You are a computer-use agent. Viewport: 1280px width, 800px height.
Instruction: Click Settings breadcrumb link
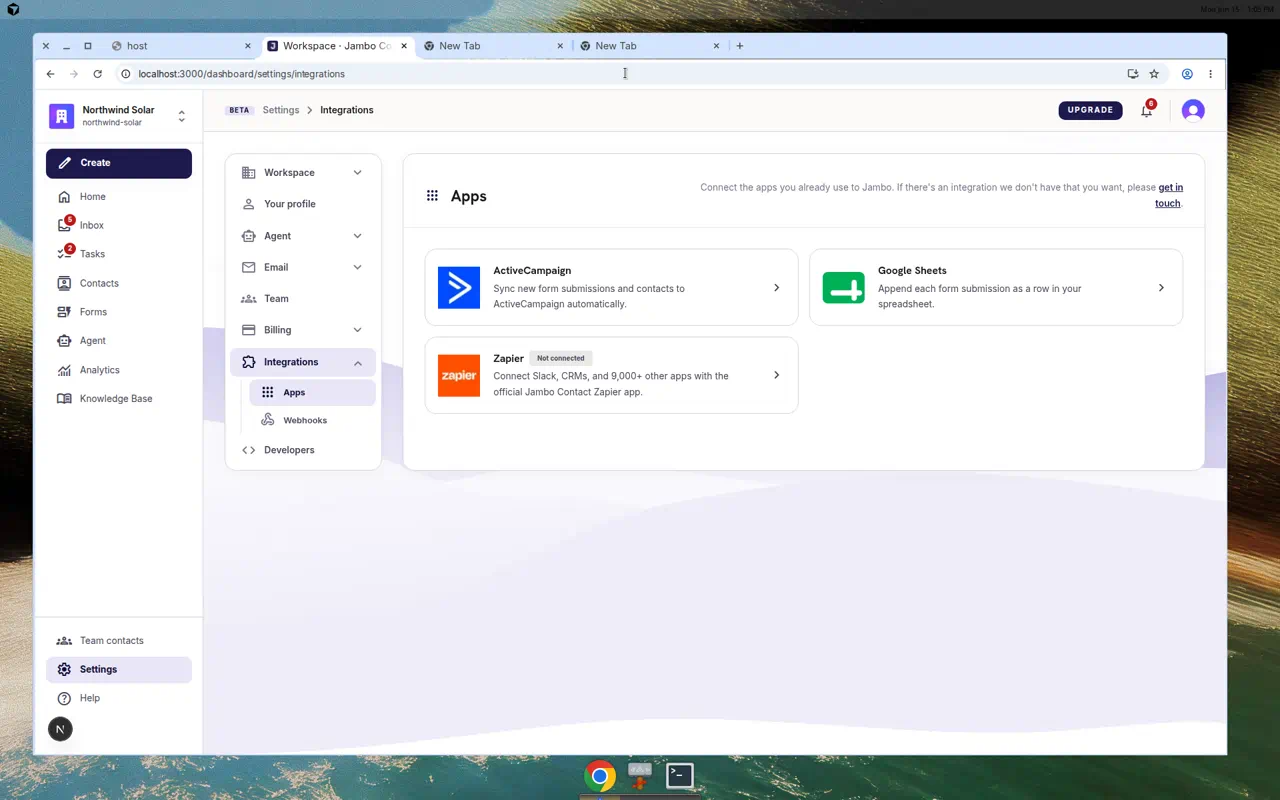point(281,110)
